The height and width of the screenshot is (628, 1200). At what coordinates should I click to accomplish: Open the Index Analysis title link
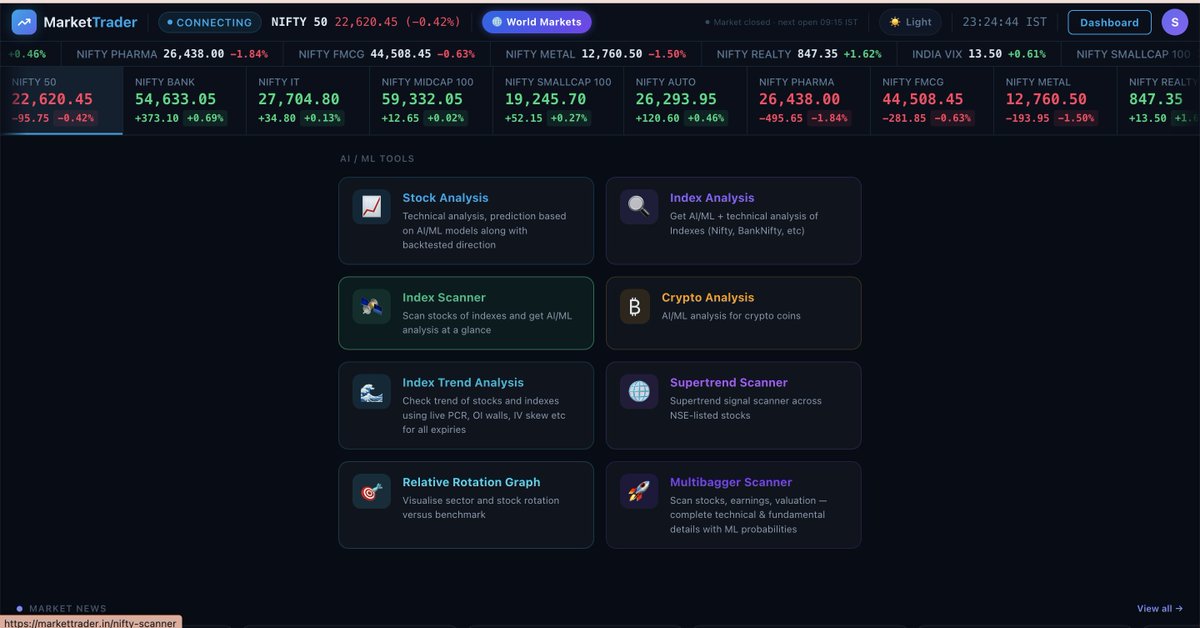[x=712, y=198]
